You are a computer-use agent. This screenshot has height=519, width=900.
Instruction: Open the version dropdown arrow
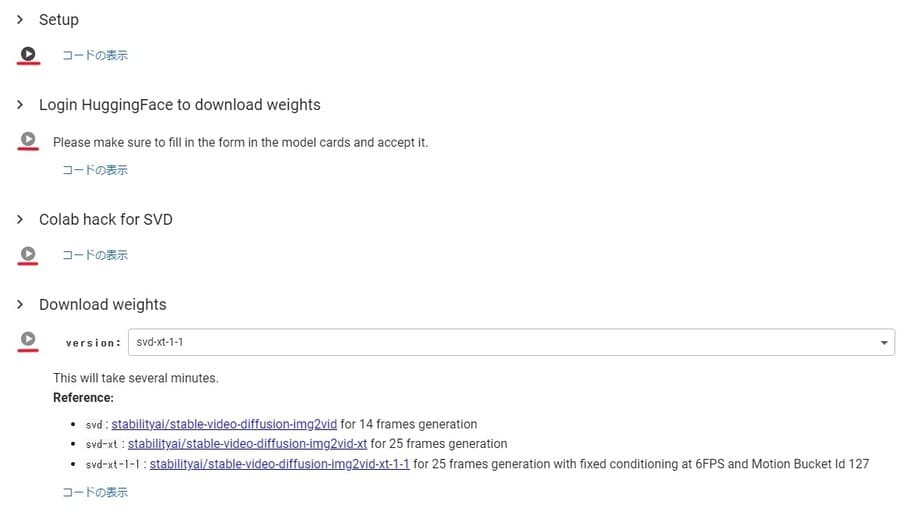coord(884,343)
